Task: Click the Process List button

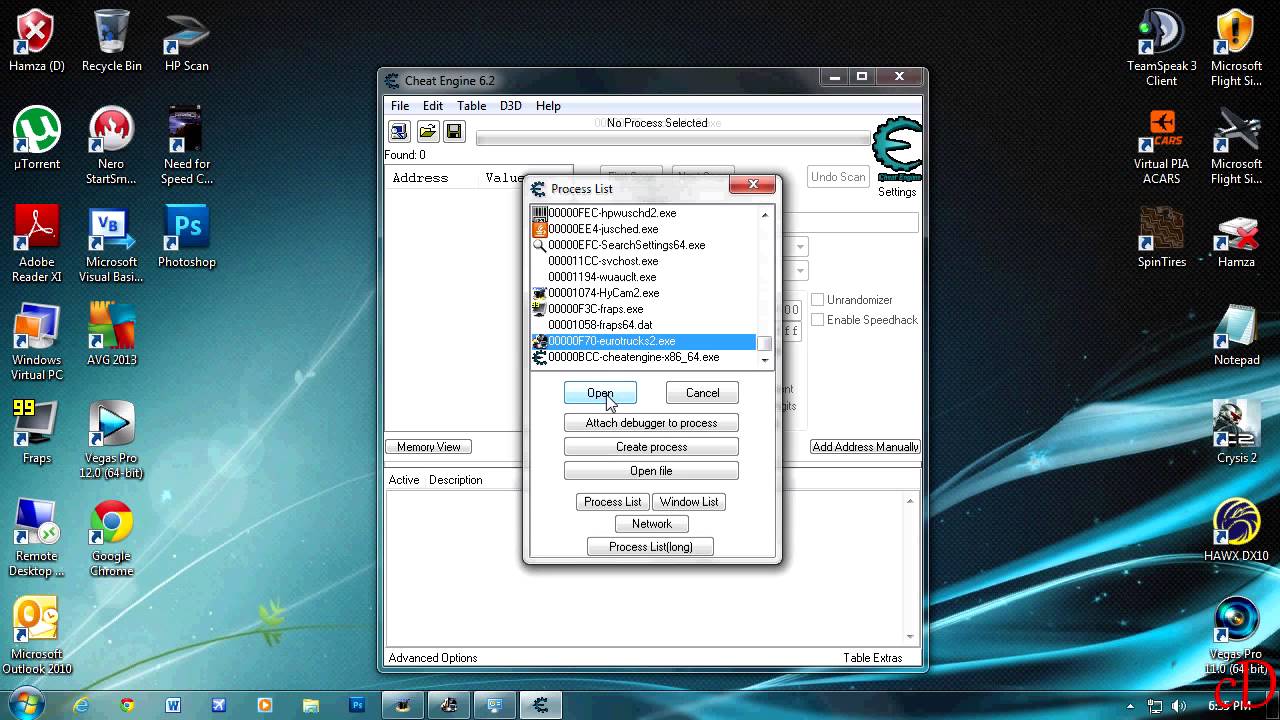Action: pos(613,502)
